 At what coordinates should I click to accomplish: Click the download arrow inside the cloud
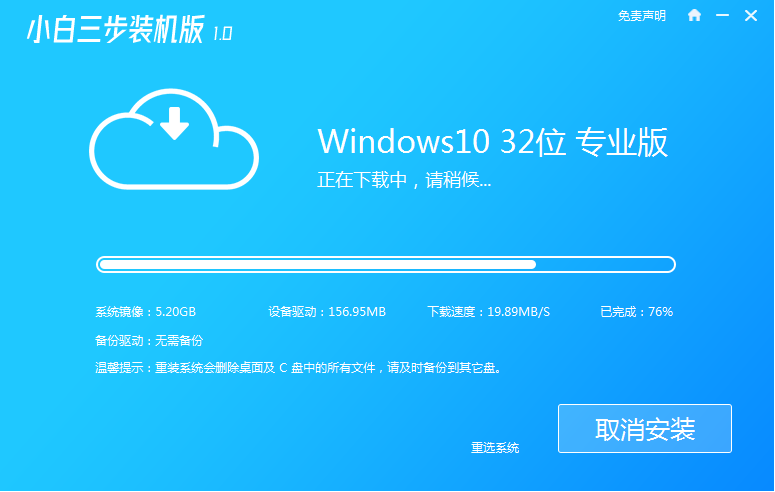pyautogui.click(x=174, y=123)
